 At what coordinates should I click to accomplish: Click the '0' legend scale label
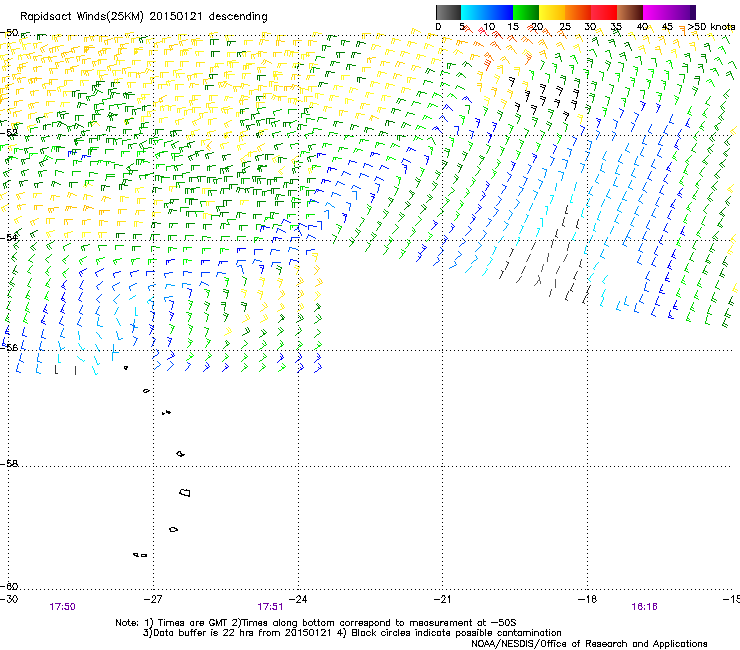click(438, 27)
